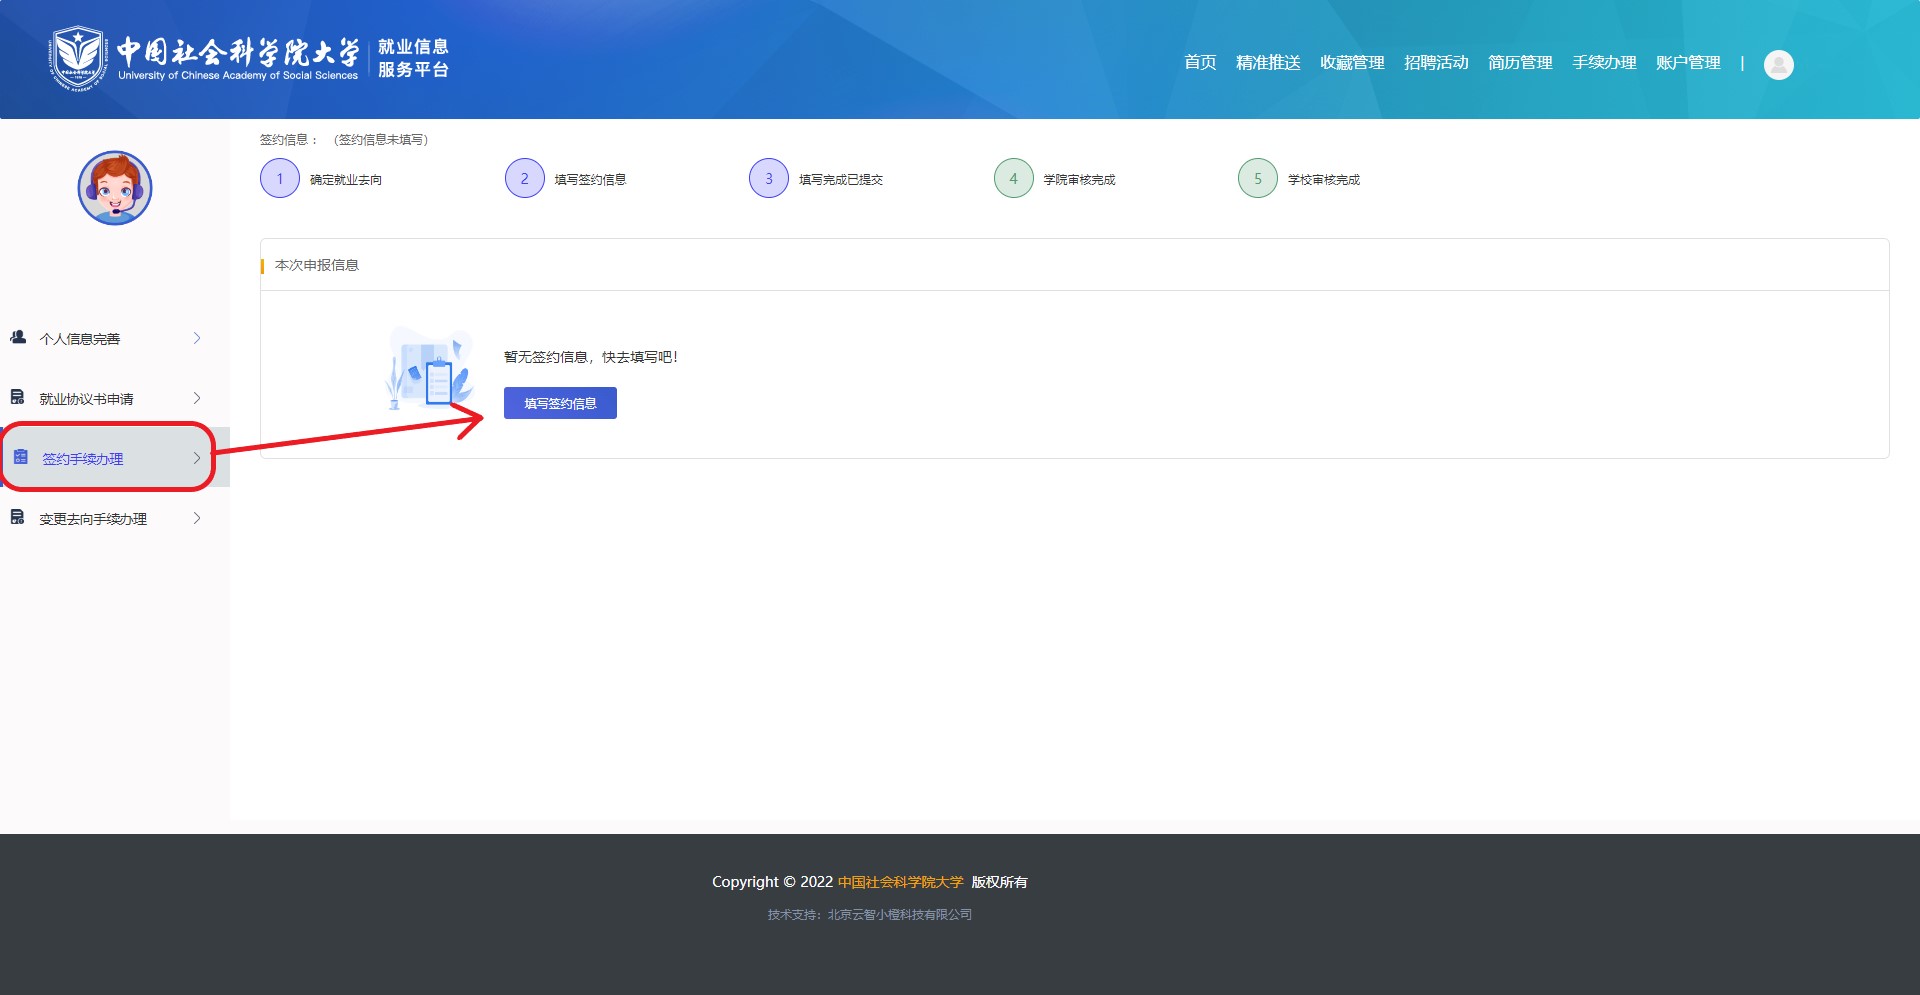This screenshot has height=995, width=1920.
Task: Go to 简历管理 in top navigation
Action: [1520, 63]
